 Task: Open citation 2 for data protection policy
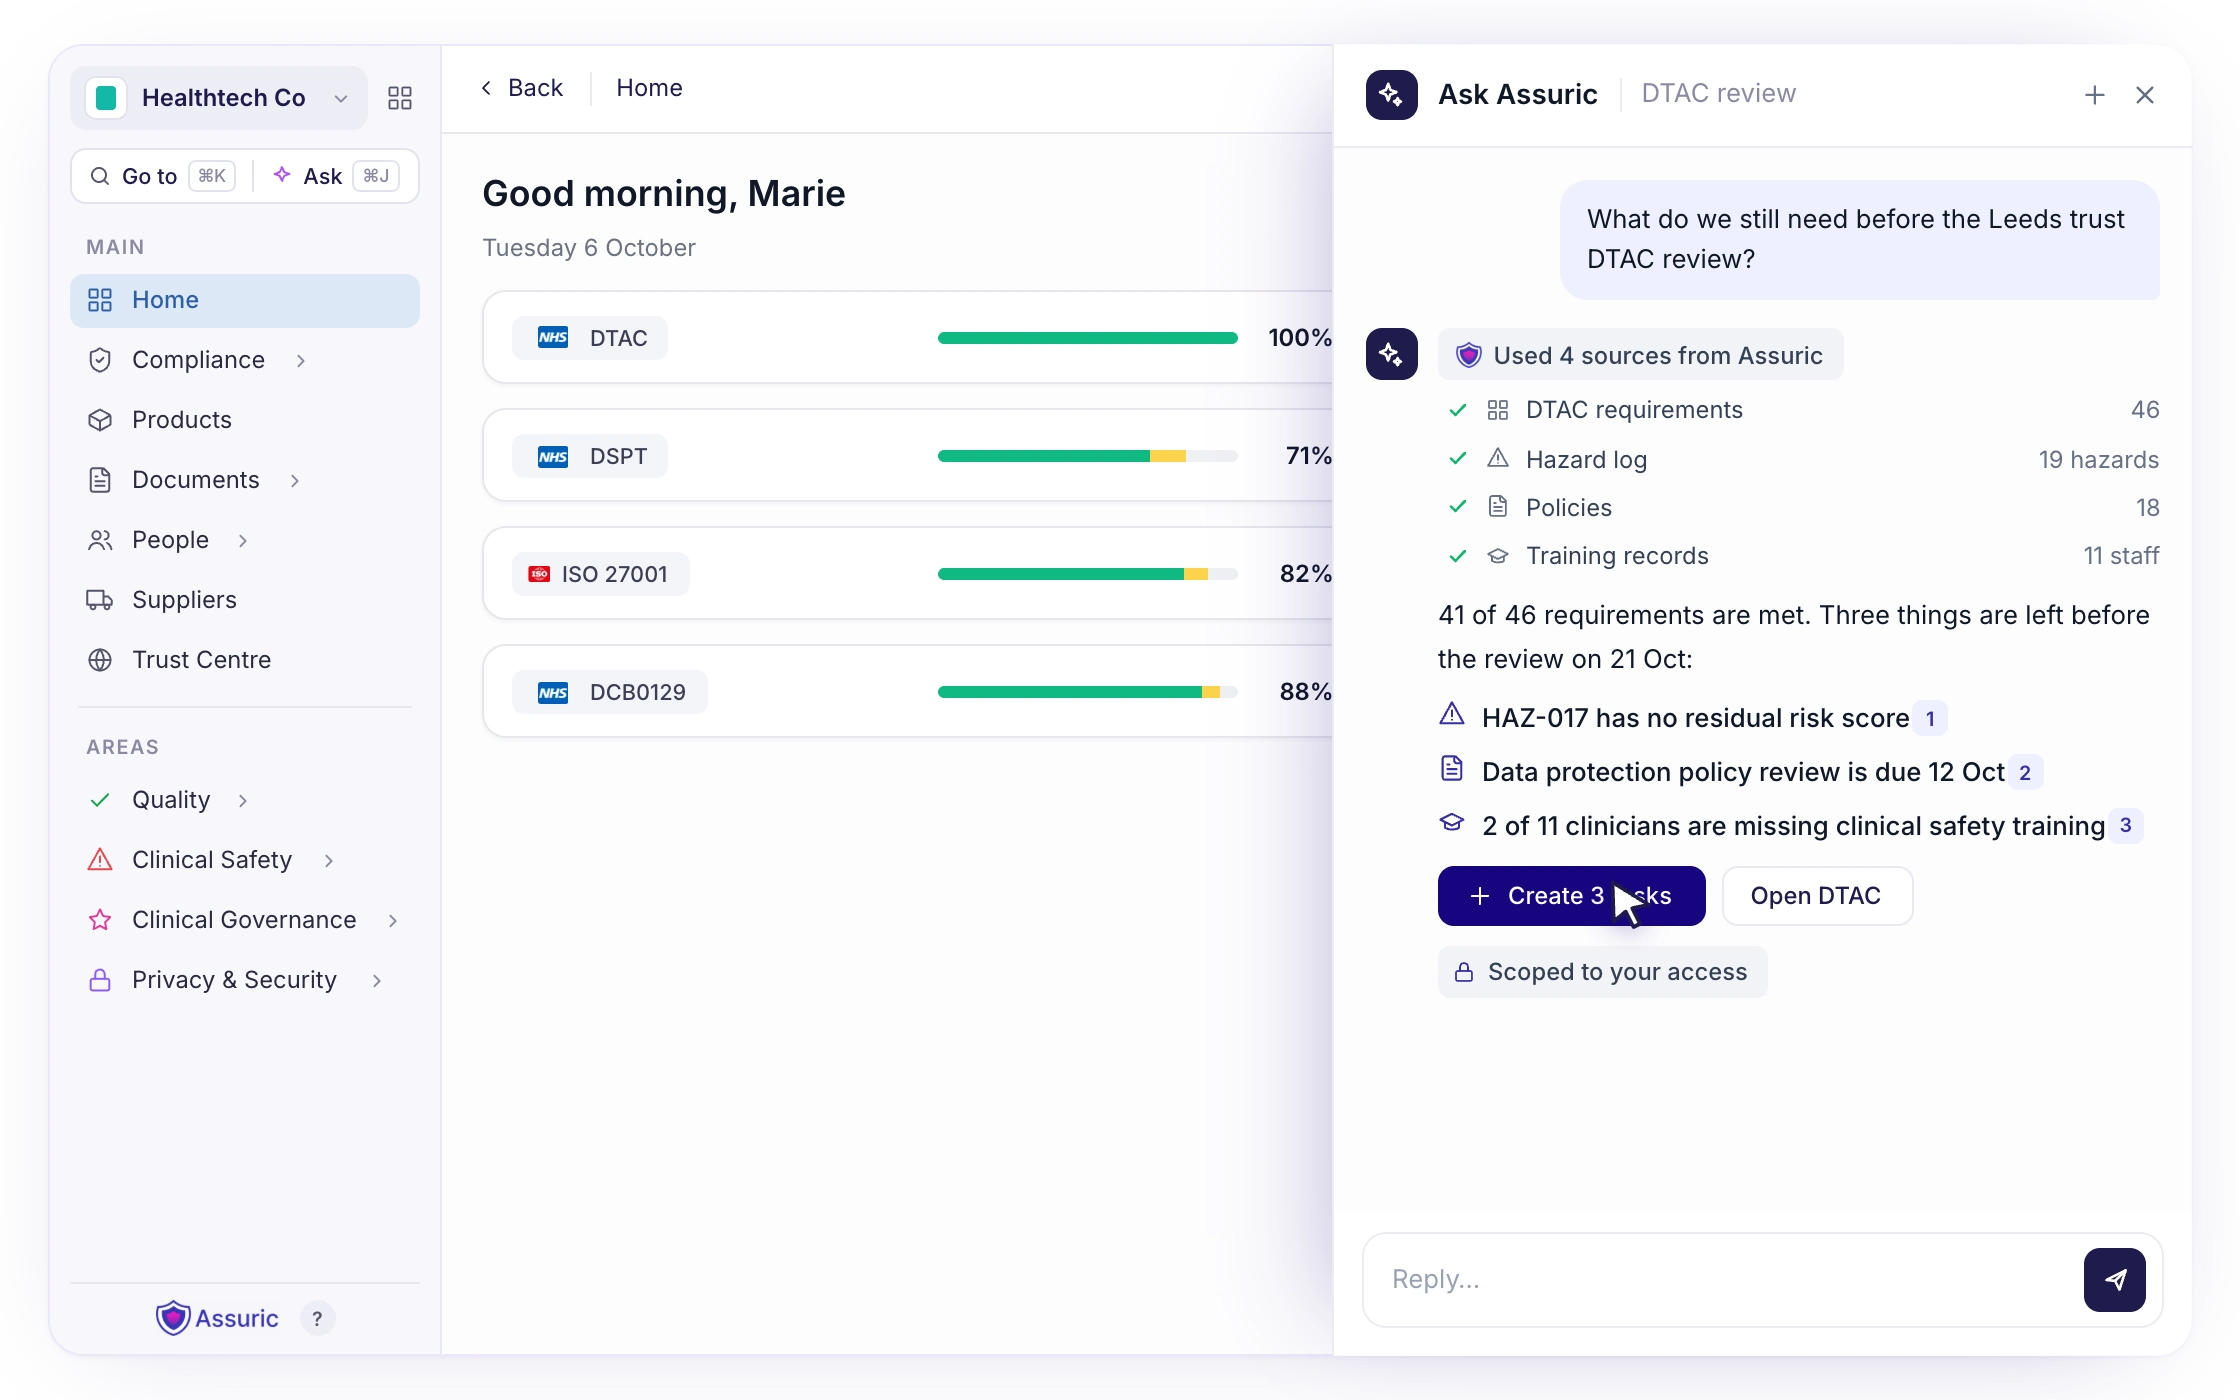click(x=2025, y=773)
